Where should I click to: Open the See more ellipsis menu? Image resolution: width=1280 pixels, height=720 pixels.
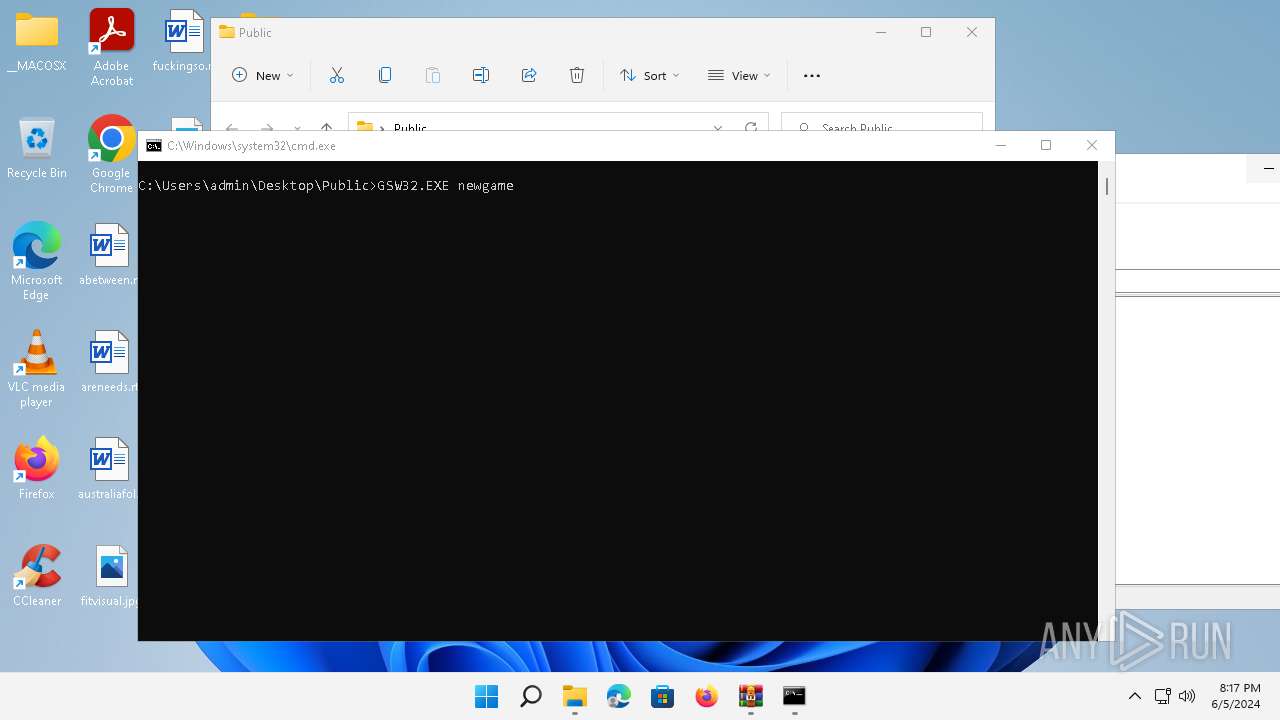[812, 75]
